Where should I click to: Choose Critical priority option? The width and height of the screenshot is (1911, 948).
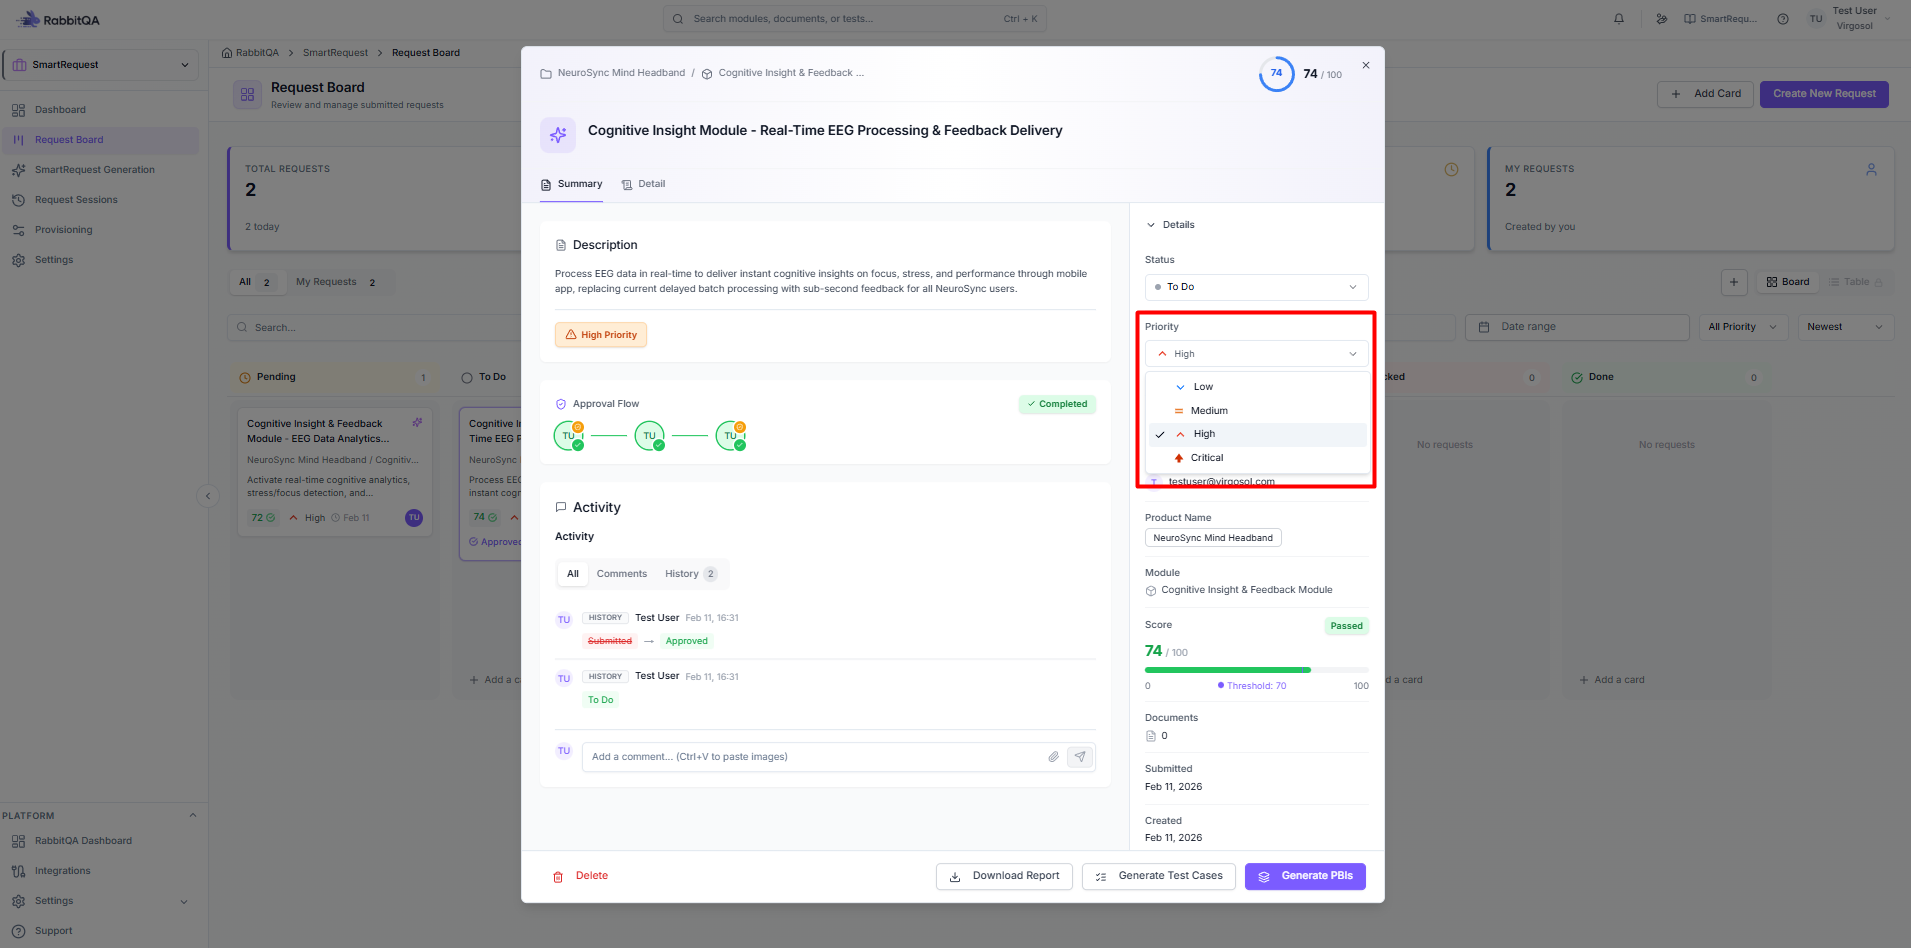tap(1258, 458)
